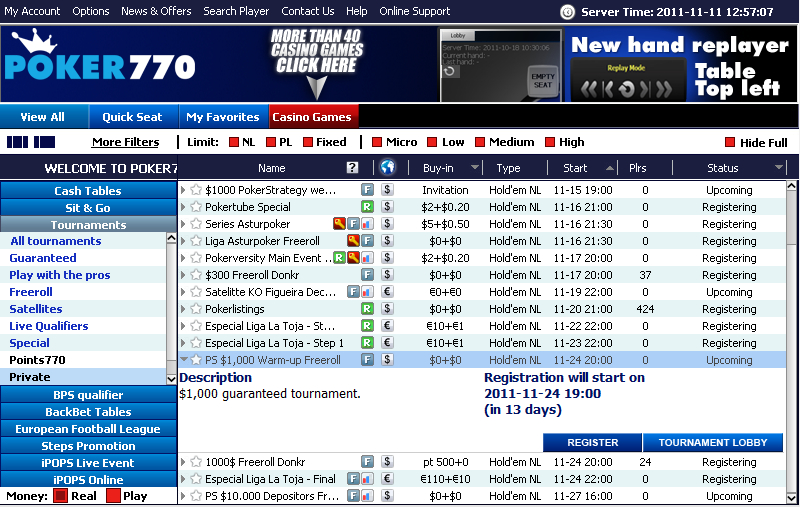Click the green R icon on Pokerlistings row
The height and width of the screenshot is (507, 800).
coord(367,309)
